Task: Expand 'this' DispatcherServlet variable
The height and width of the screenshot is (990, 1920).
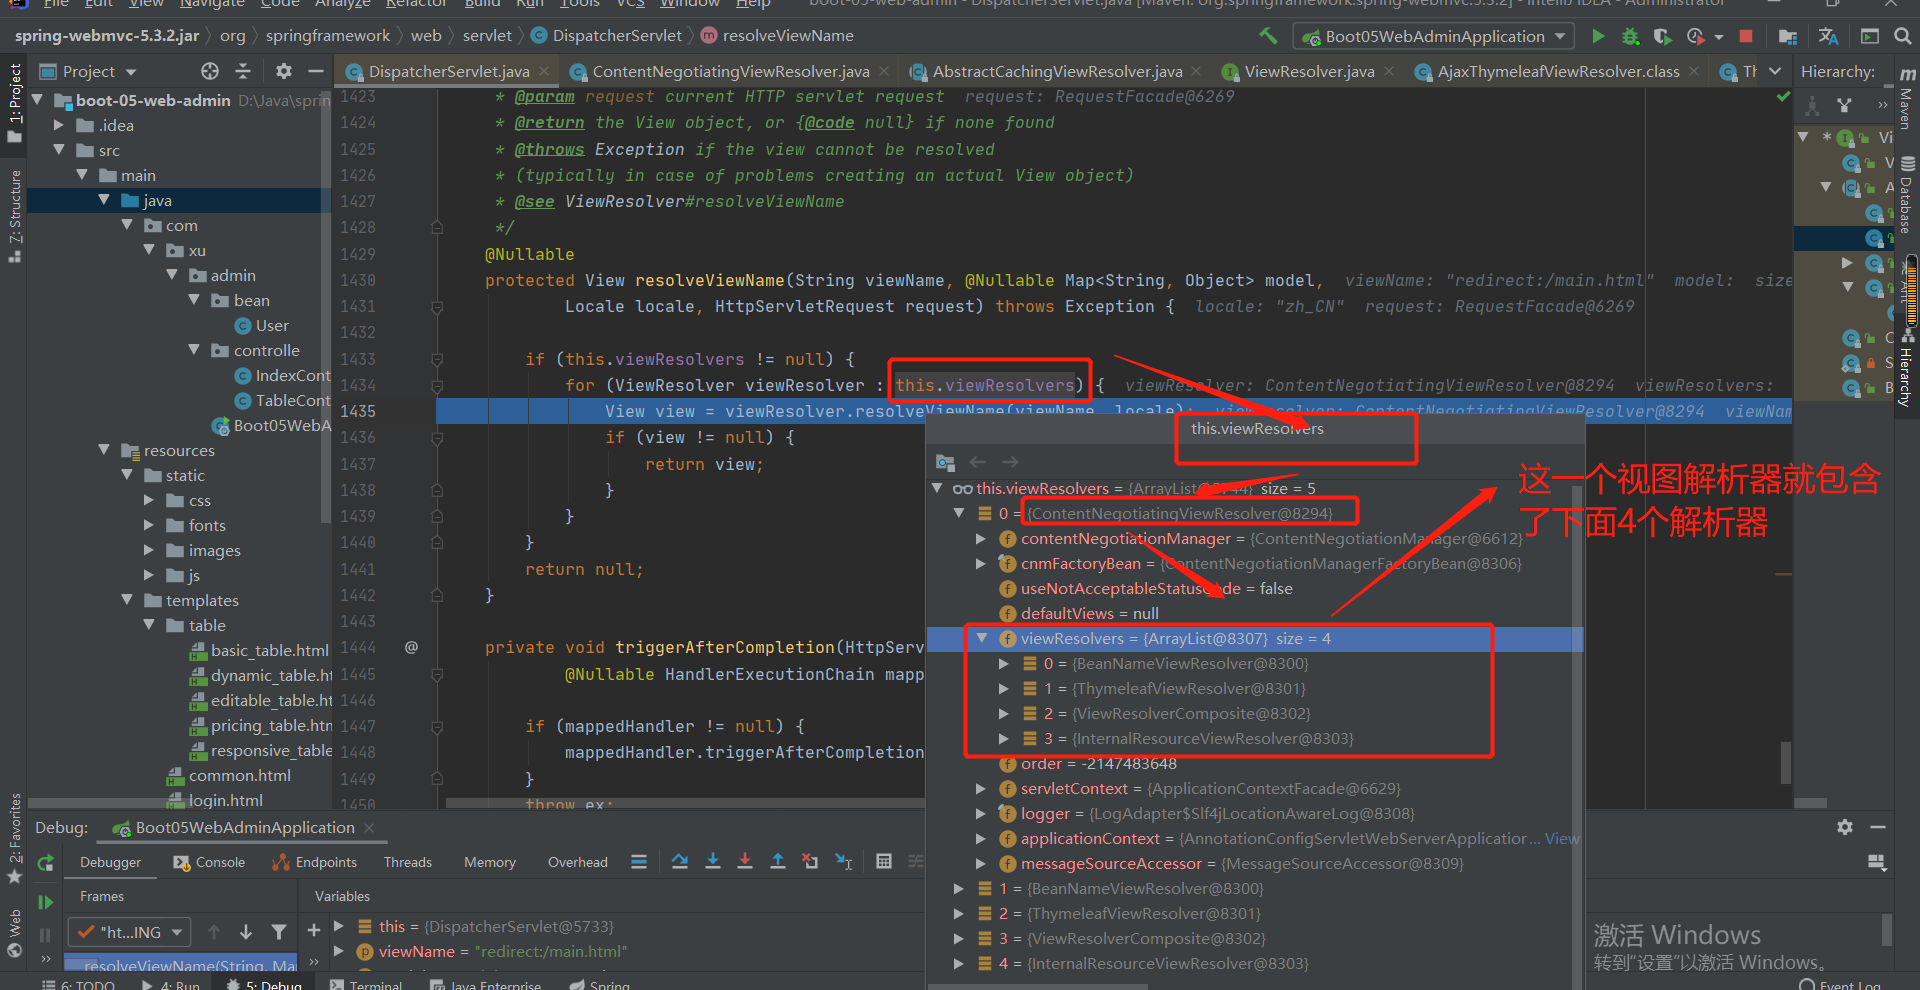Action: tap(339, 926)
